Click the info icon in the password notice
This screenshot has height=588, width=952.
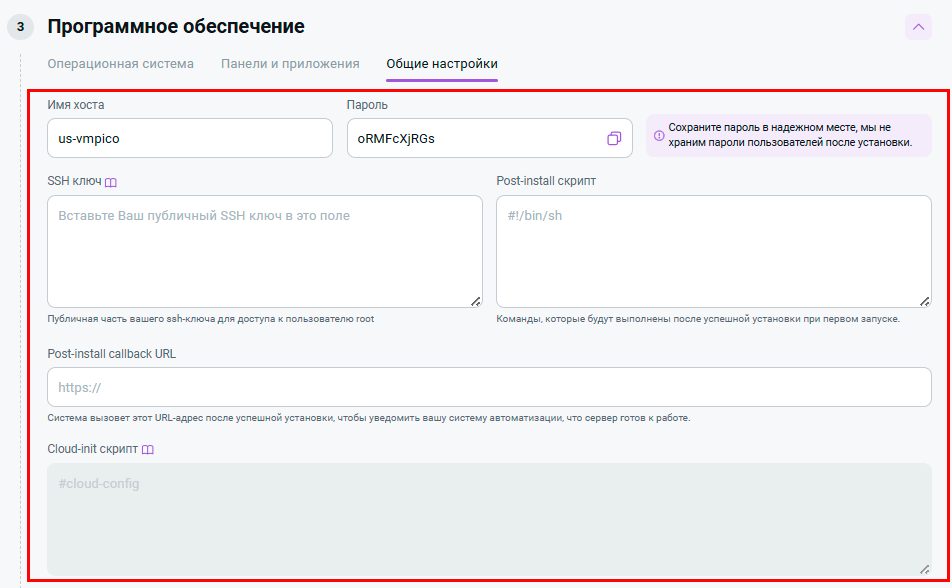click(x=659, y=136)
